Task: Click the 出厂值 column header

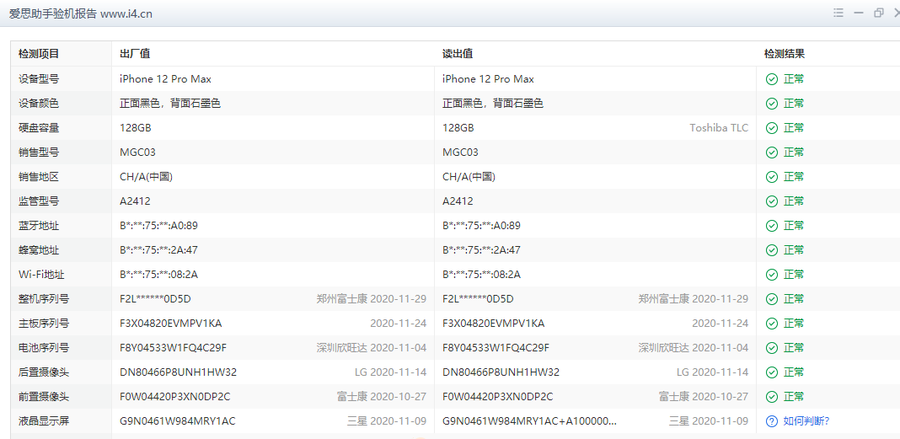Action: coord(135,54)
